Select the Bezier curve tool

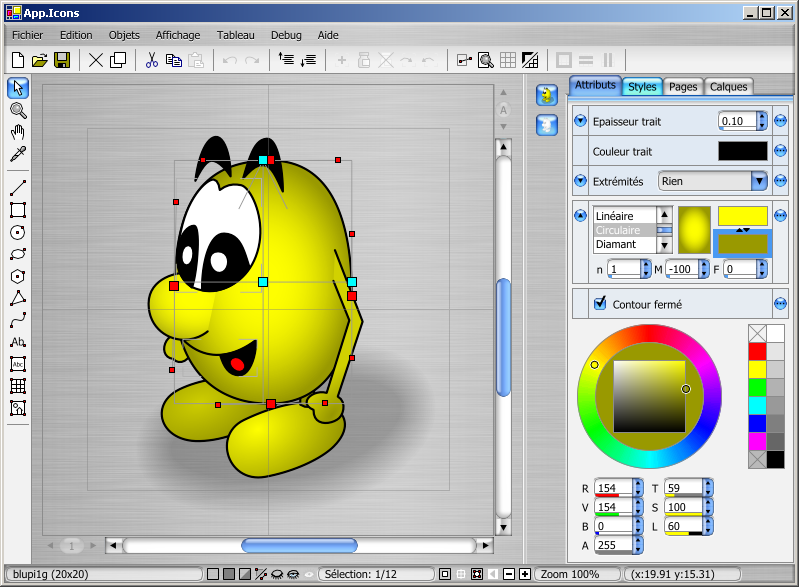click(17, 320)
